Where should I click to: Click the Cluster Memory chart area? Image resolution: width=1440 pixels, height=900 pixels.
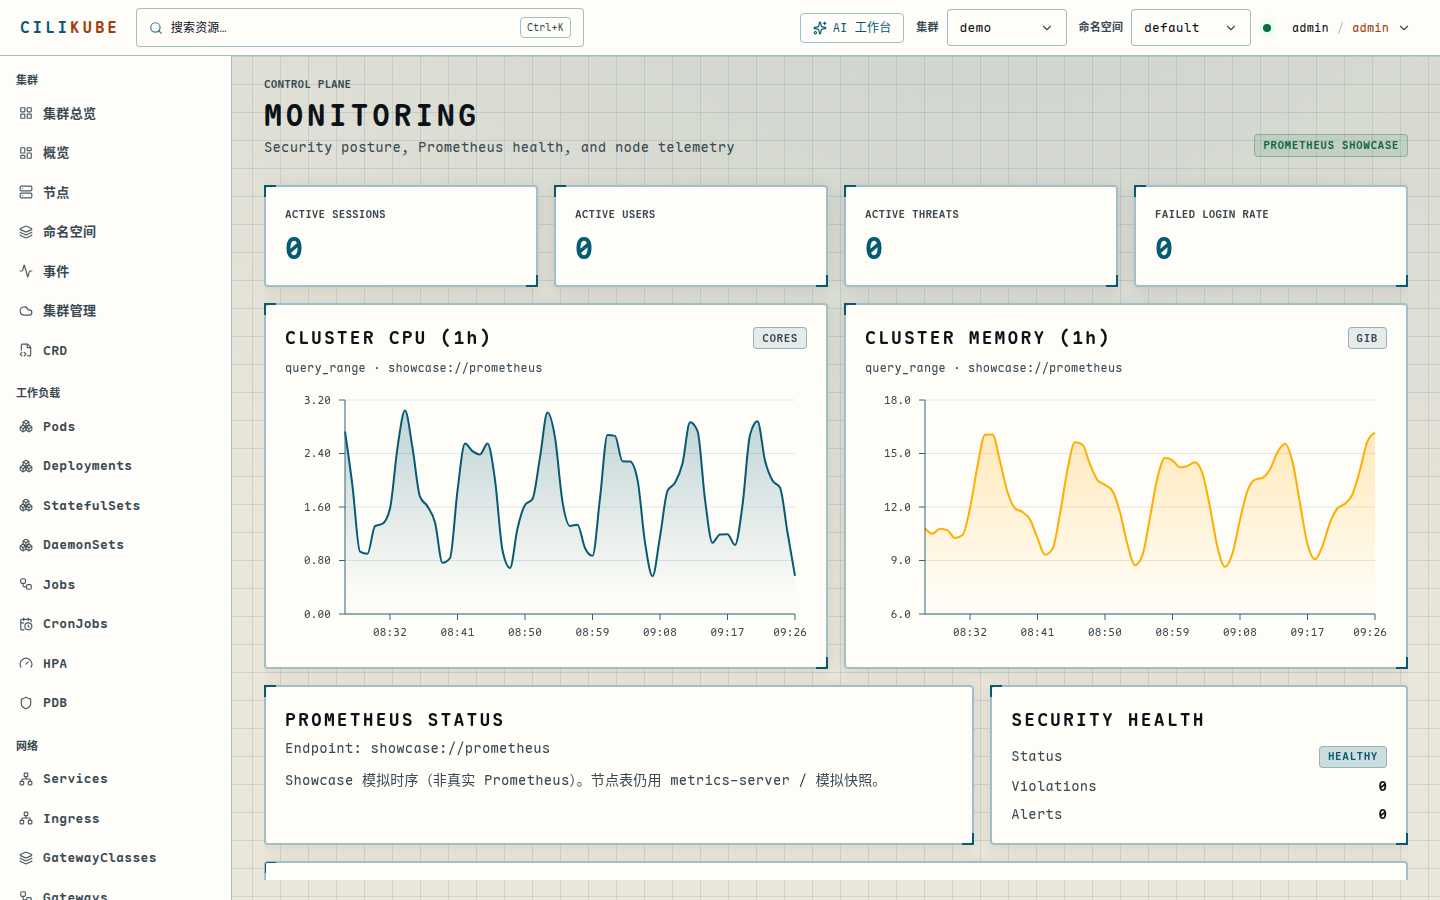click(x=1150, y=507)
